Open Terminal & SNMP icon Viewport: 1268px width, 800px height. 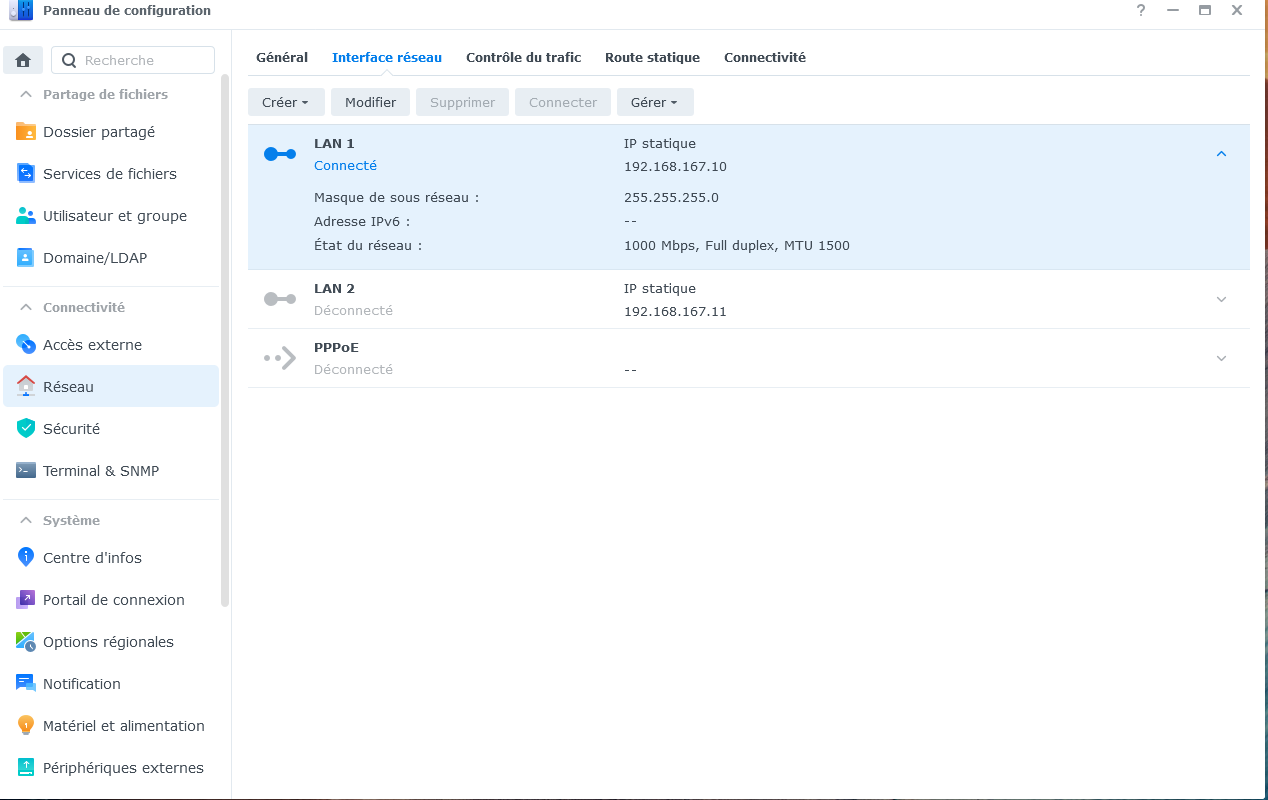coord(26,471)
